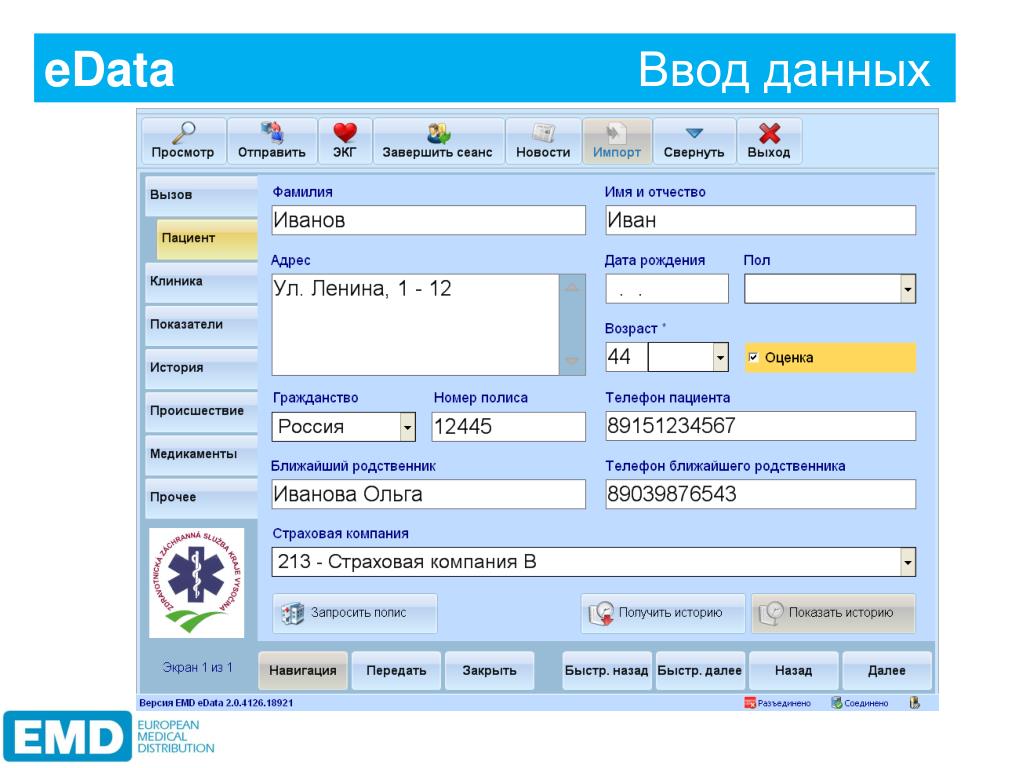1024x768 pixels.
Task: Click the Отправить send icon
Action: (272, 132)
